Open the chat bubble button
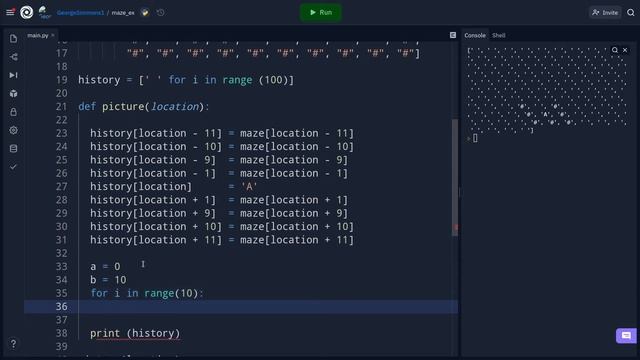Viewport: 640px width, 360px height. coord(626,336)
